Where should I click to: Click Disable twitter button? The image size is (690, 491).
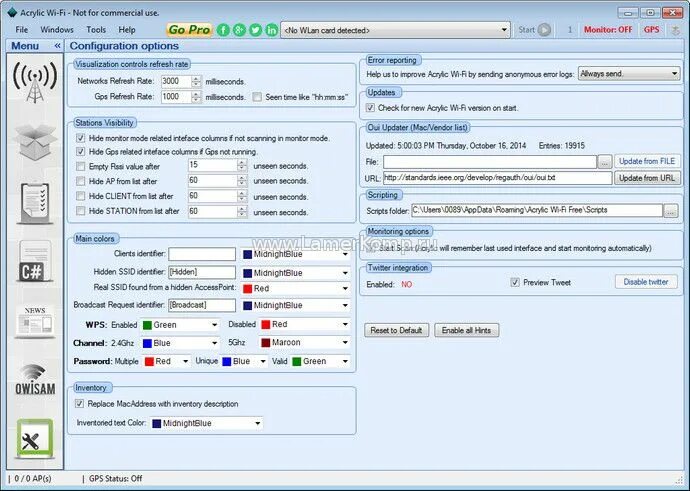pos(646,282)
